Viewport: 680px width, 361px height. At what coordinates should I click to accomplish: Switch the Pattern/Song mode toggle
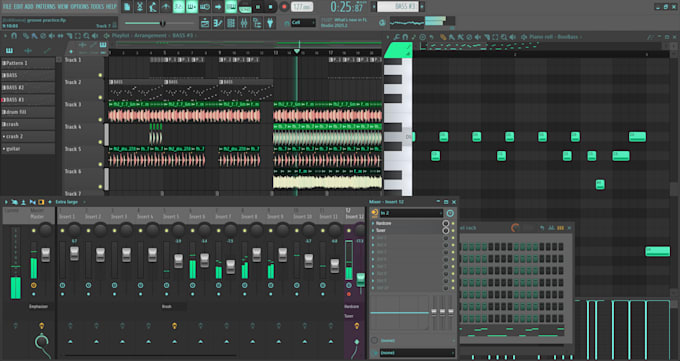[x=245, y=7]
